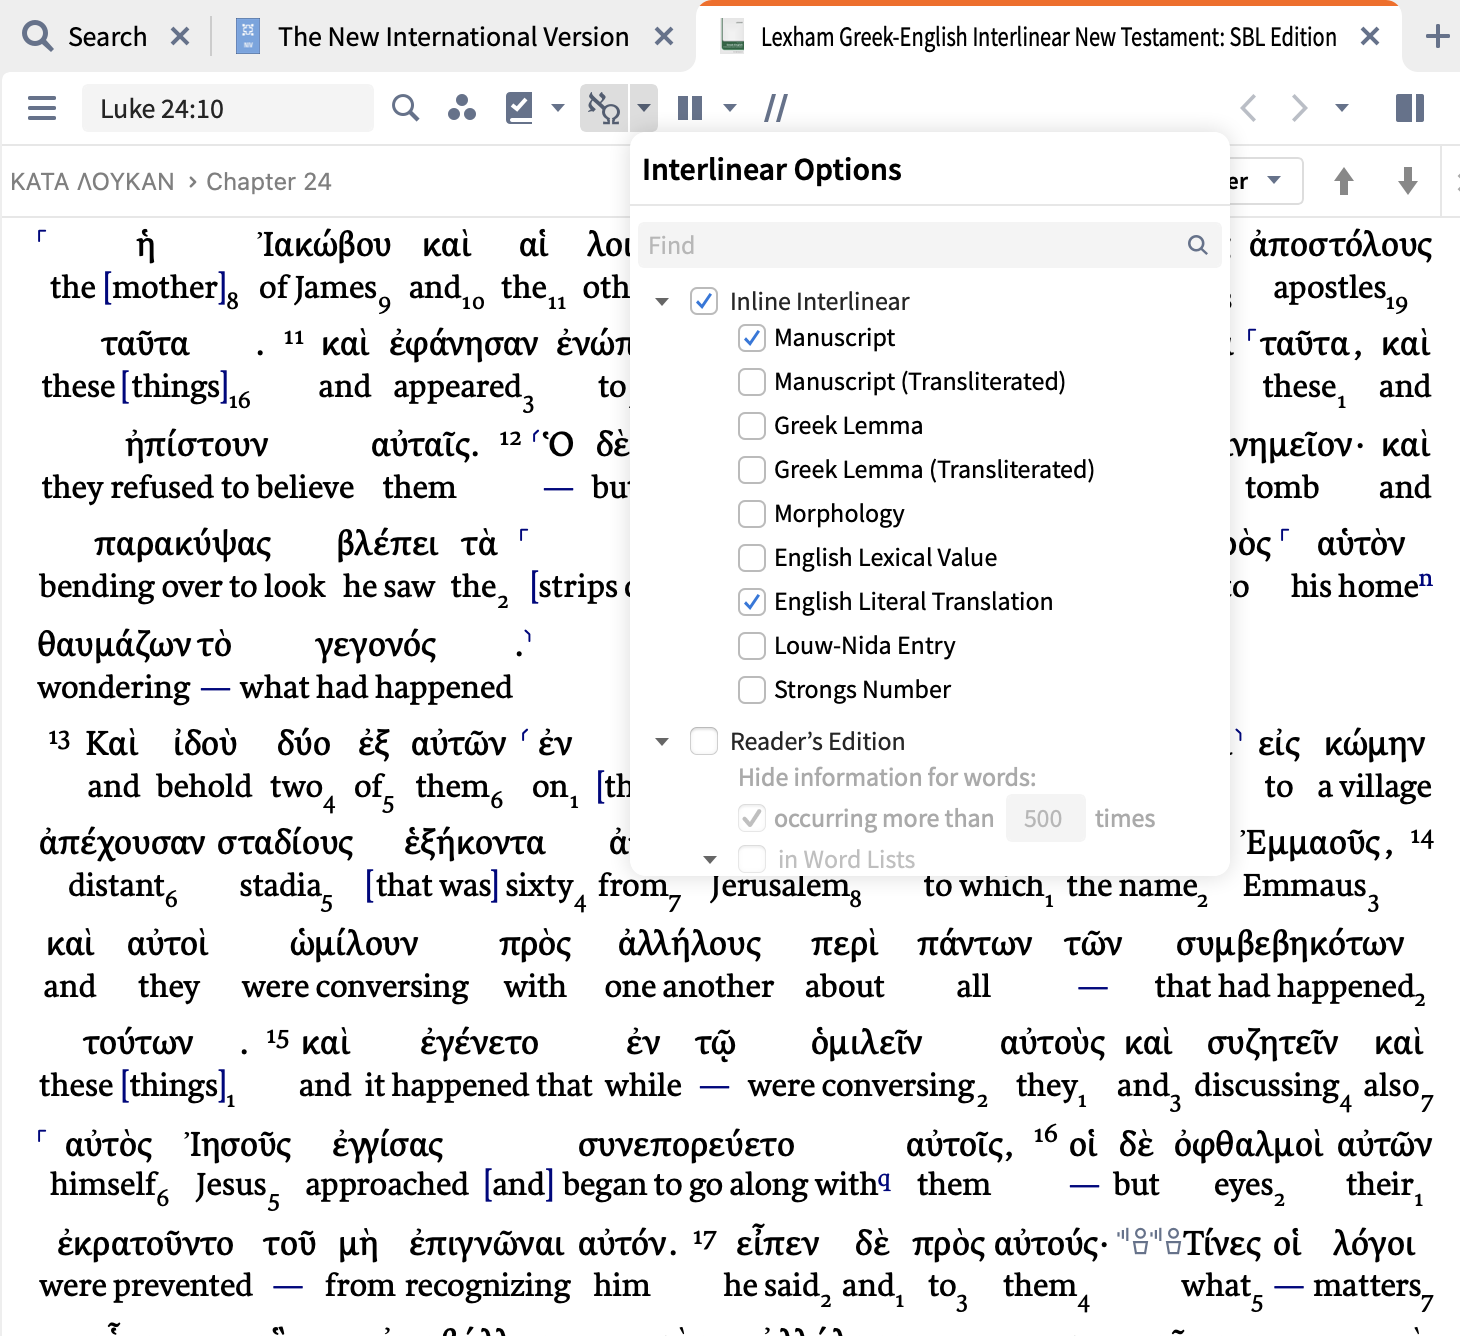The width and height of the screenshot is (1460, 1336).
Task: Click the Greek word ἀποστόλους
Action: pyautogui.click(x=1340, y=245)
